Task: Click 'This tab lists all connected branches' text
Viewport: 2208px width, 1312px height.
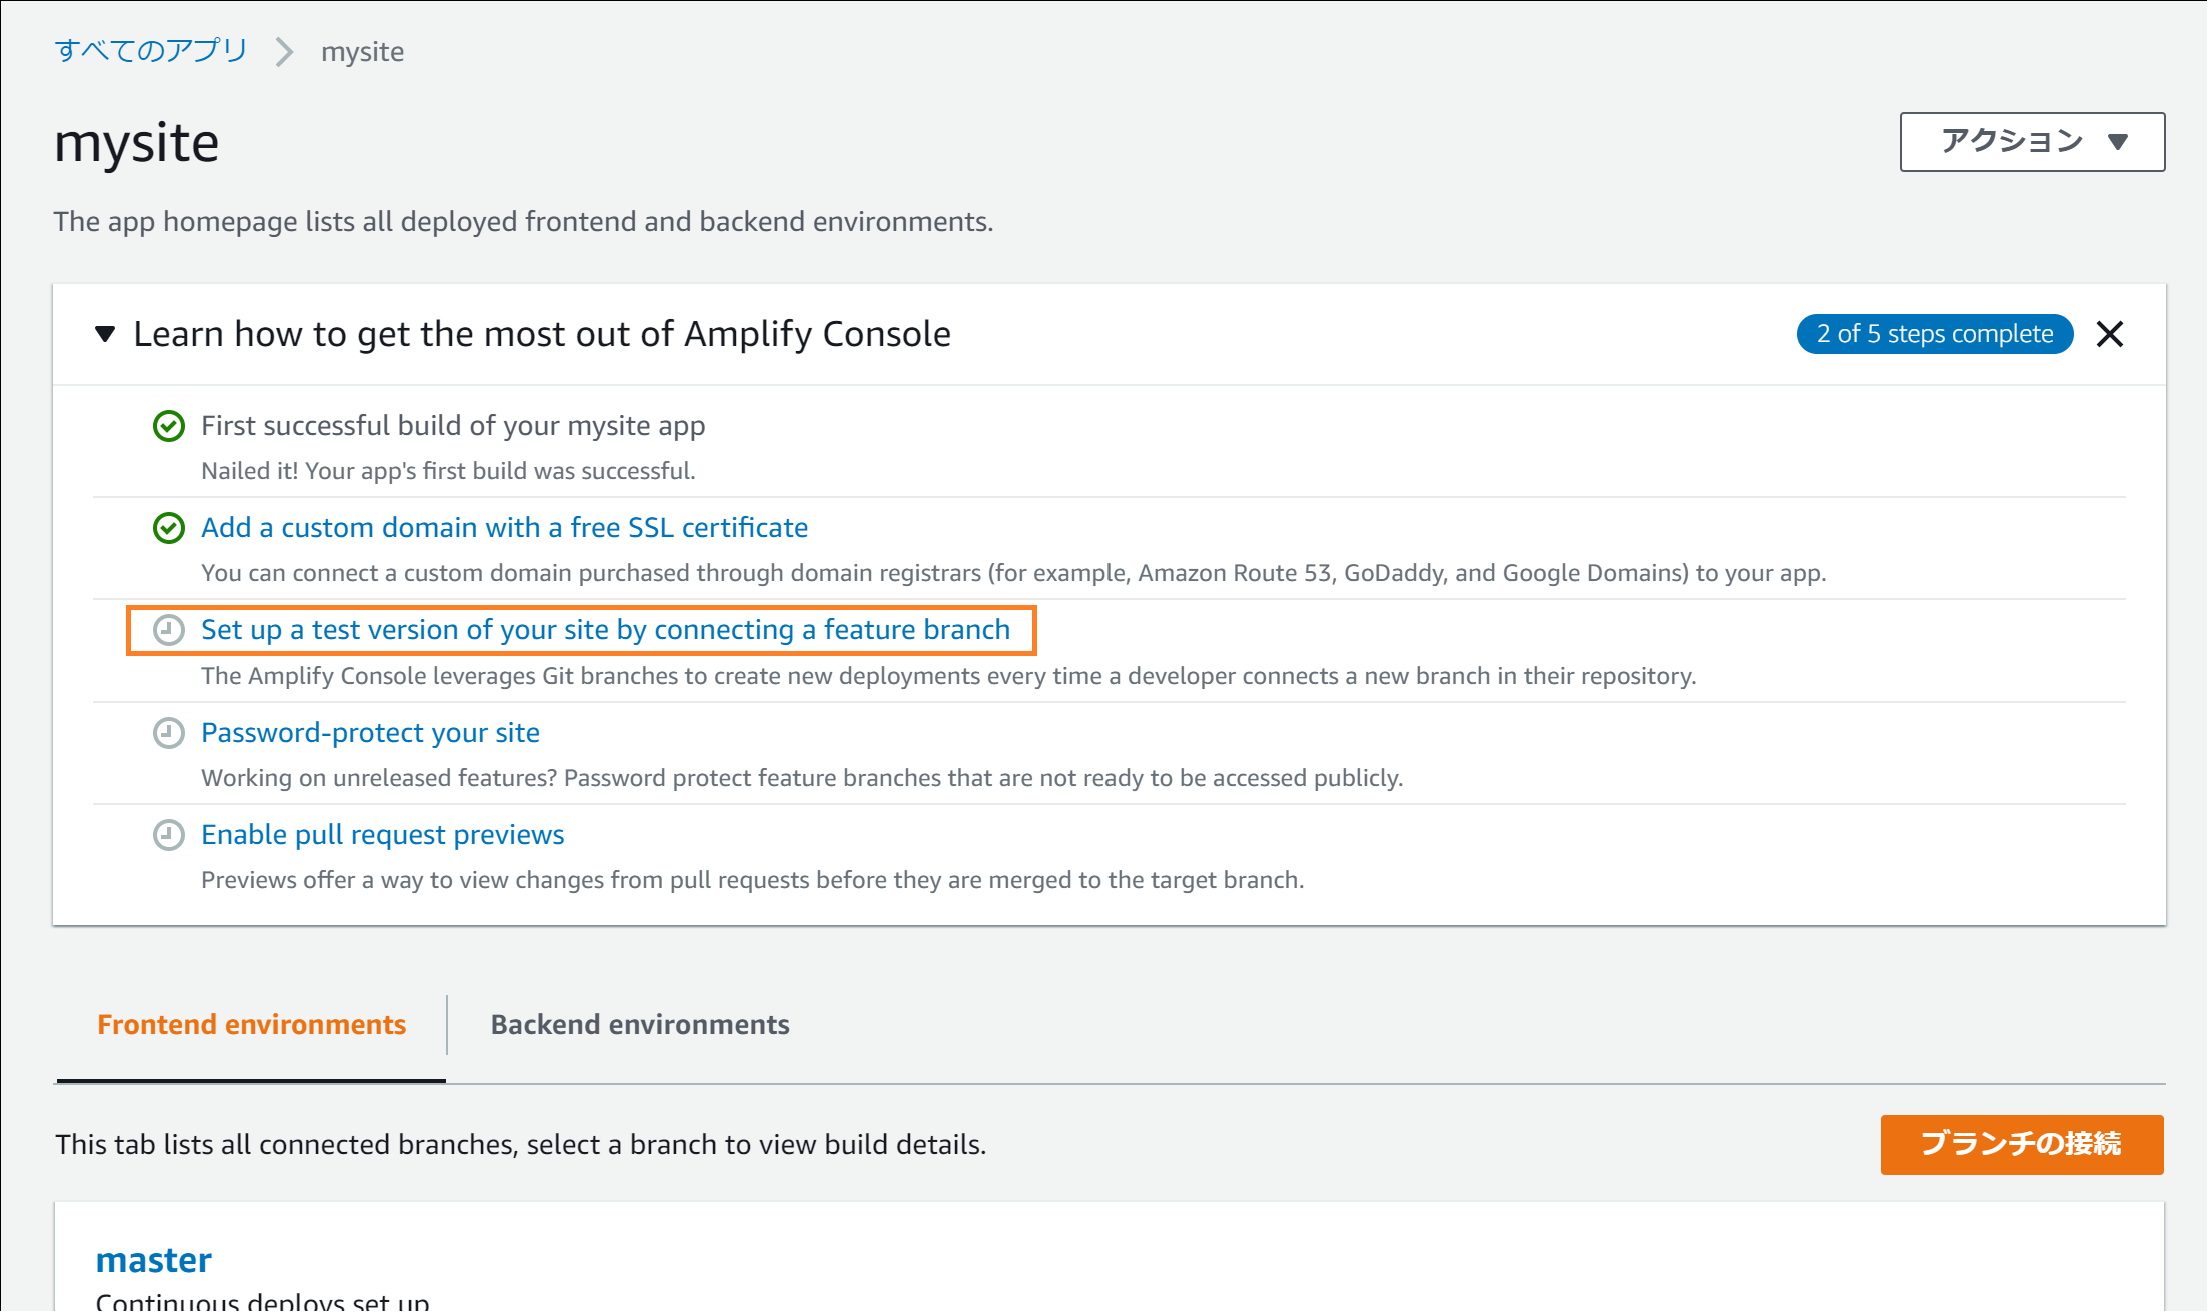Action: (521, 1145)
